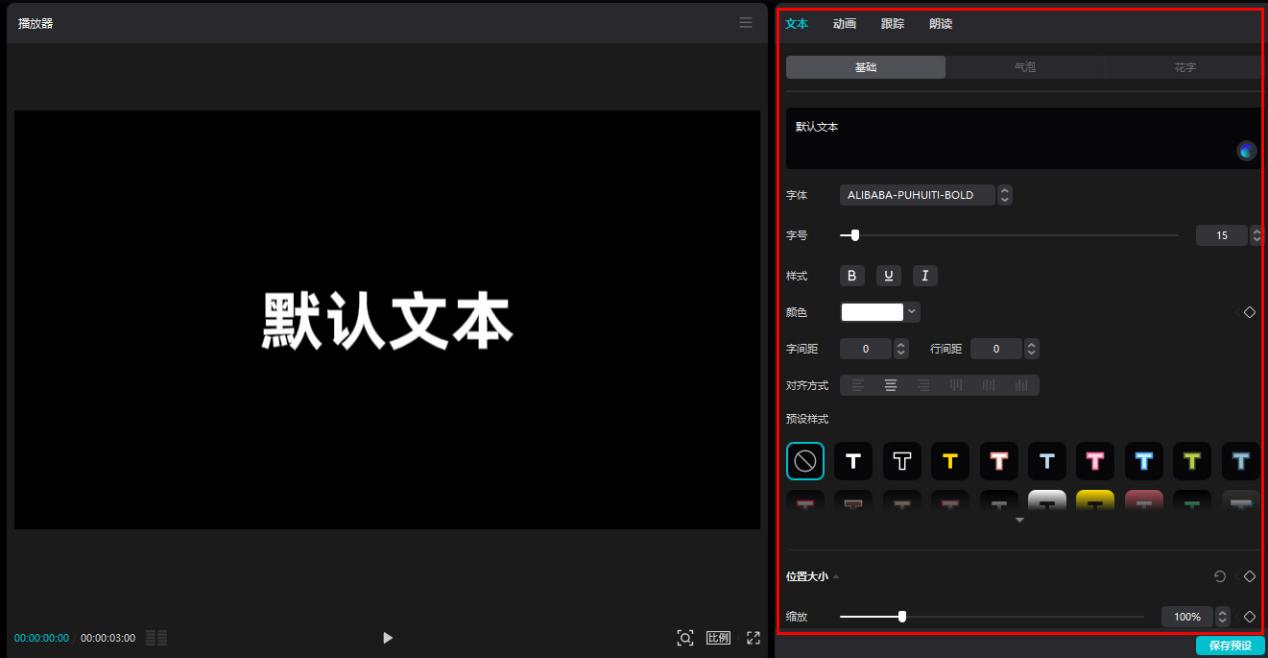Select center alignment for text
This screenshot has width=1268, height=658.
tap(890, 385)
